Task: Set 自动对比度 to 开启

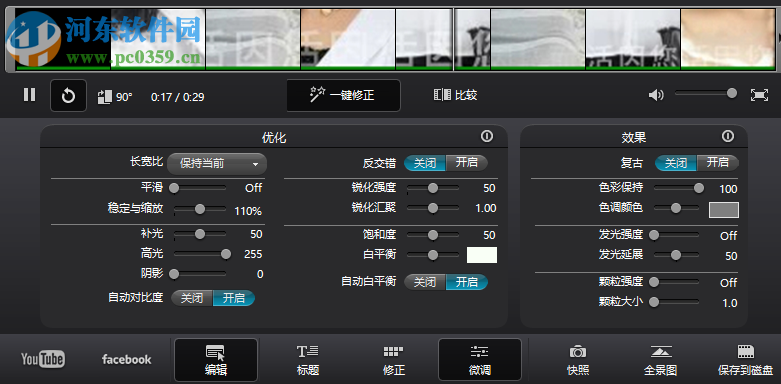Action: (x=234, y=298)
